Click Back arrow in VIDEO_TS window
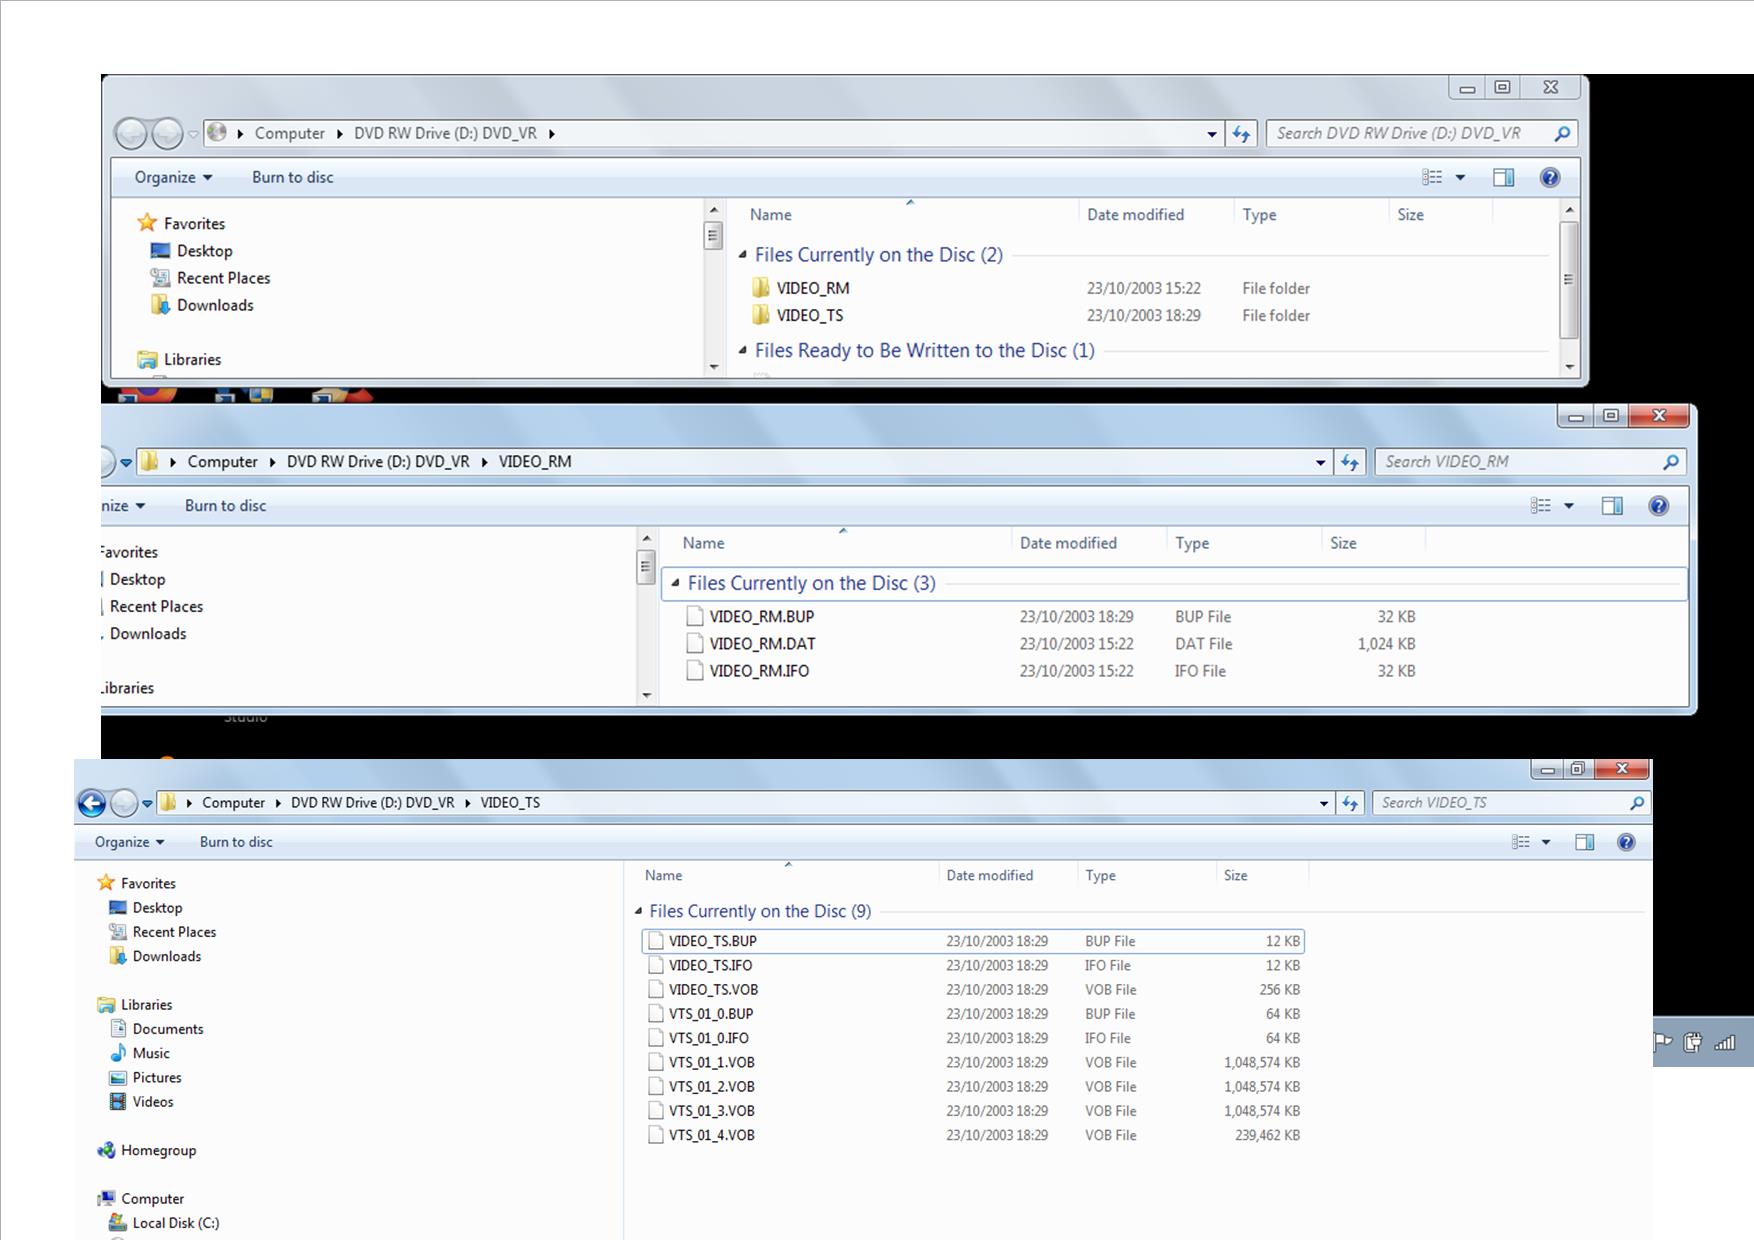This screenshot has height=1240, width=1754. pos(92,803)
